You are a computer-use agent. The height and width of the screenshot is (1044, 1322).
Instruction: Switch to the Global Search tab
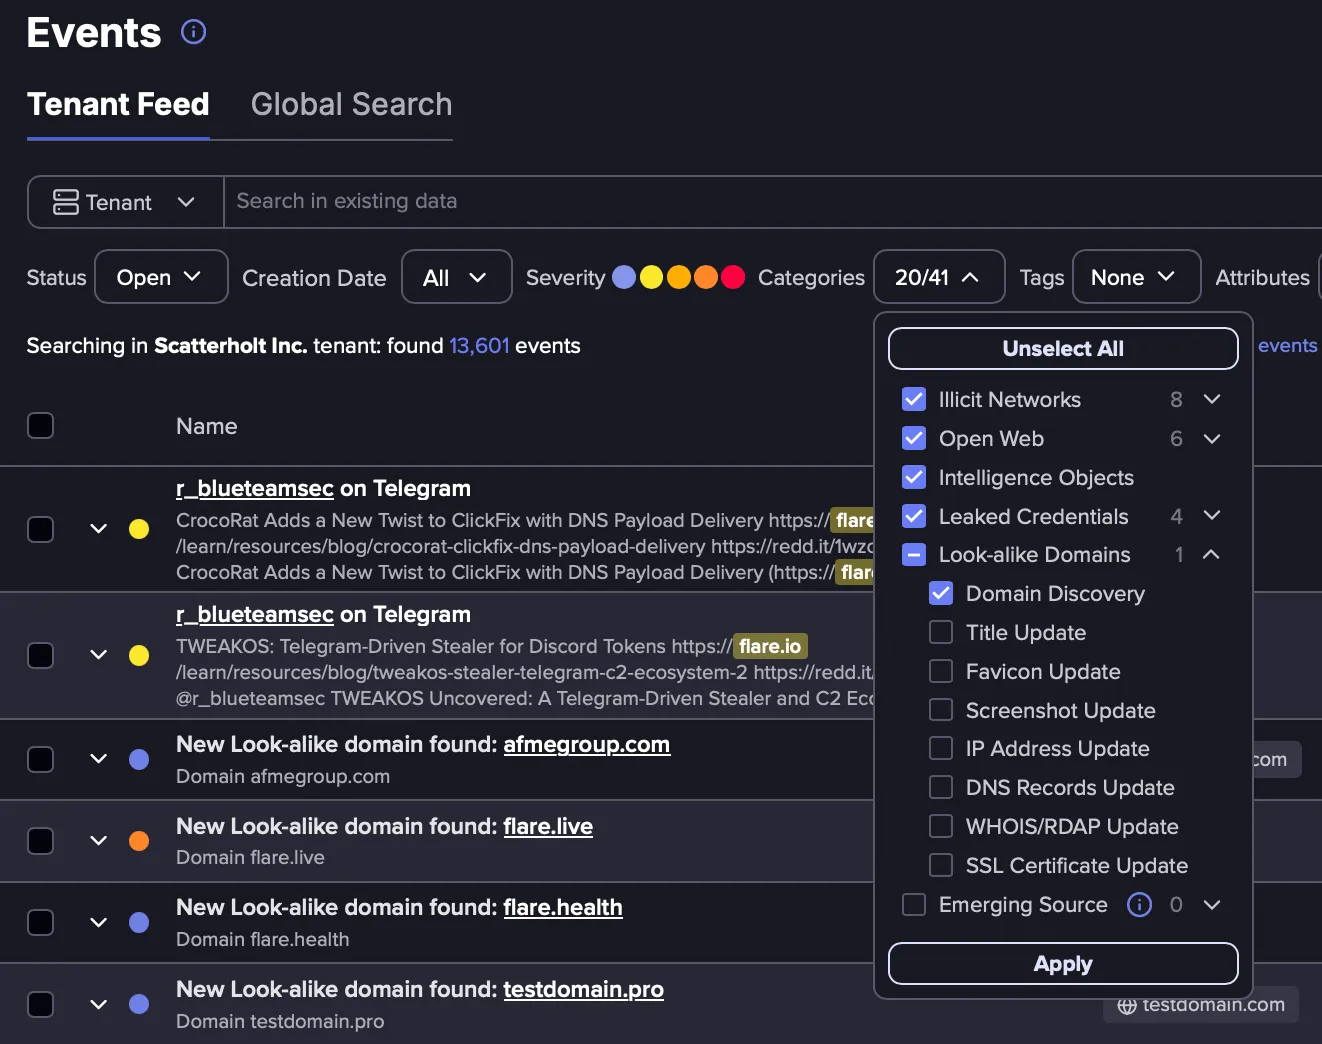point(351,104)
